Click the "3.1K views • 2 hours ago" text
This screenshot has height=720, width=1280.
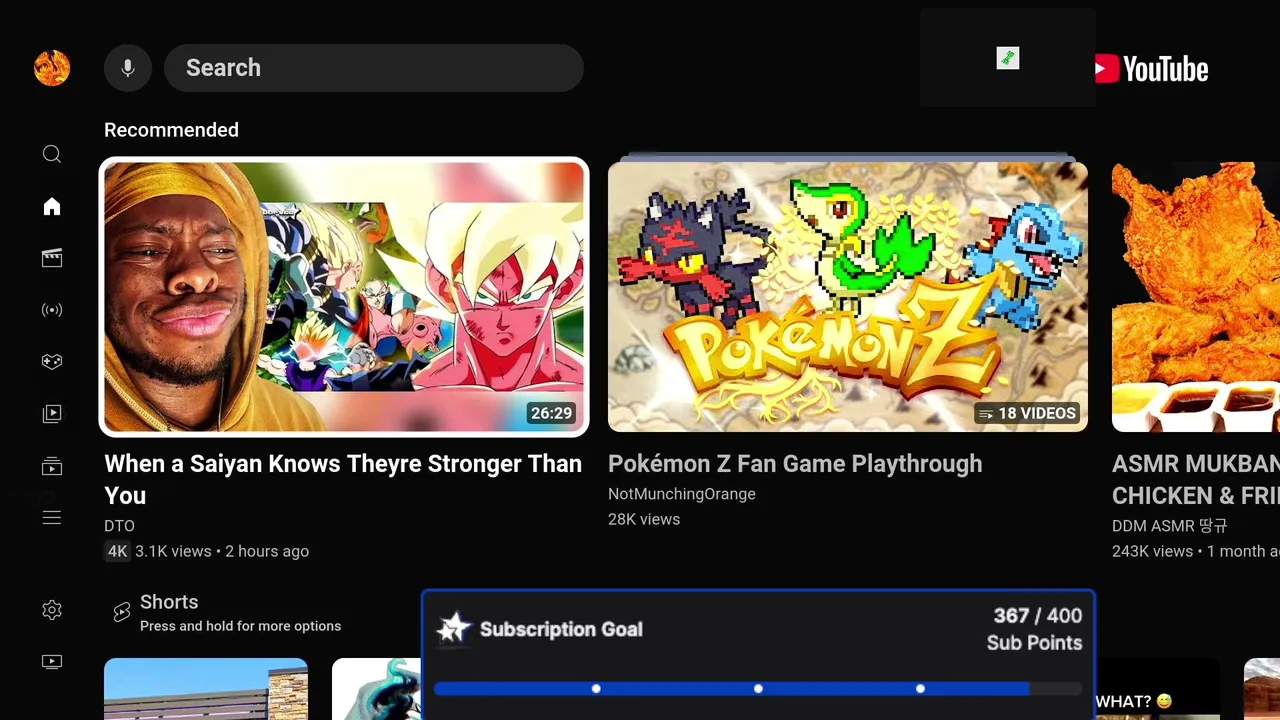(222, 551)
